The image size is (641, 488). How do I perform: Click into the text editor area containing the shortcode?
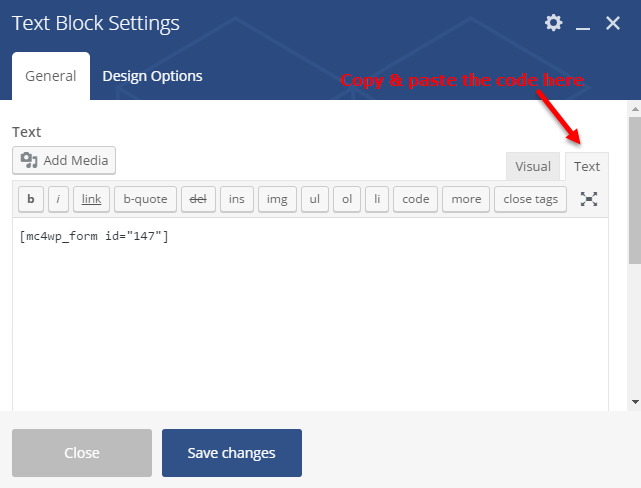click(x=310, y=314)
